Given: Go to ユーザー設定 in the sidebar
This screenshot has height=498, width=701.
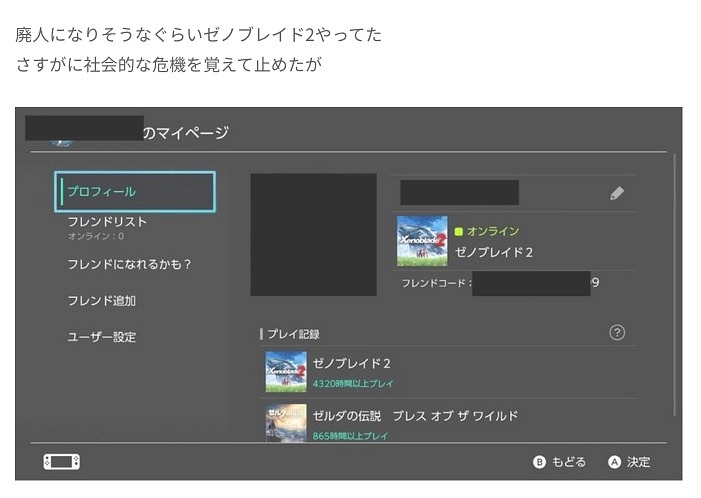Looking at the screenshot, I should tap(101, 337).
